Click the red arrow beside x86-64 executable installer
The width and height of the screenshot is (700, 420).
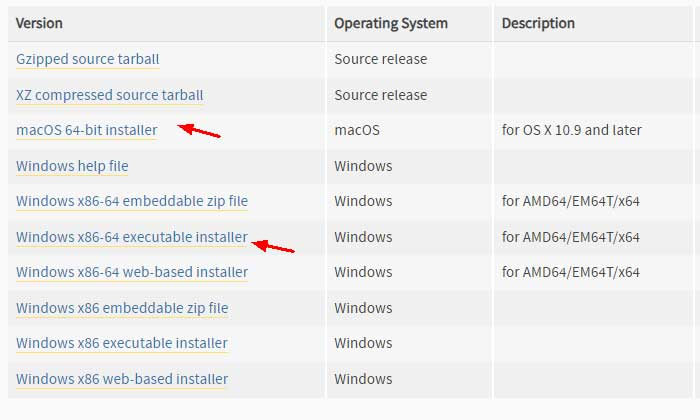[x=274, y=245]
